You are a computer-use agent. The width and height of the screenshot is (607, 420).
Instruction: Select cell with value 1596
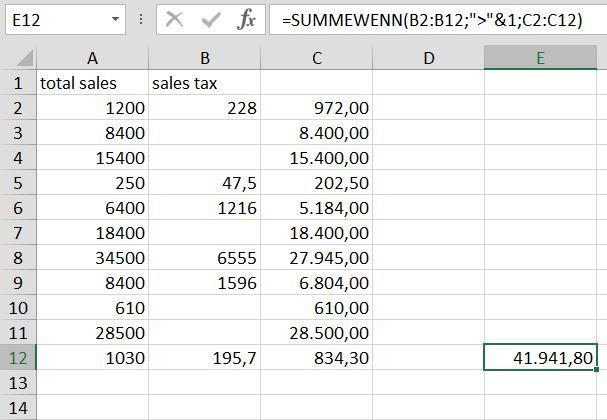[205, 283]
